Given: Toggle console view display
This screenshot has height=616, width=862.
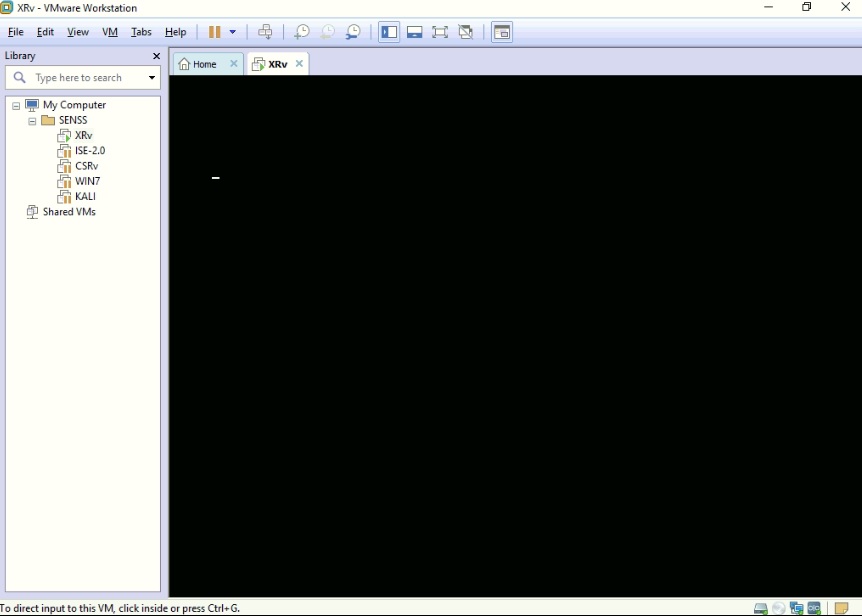Looking at the screenshot, I should pyautogui.click(x=501, y=31).
